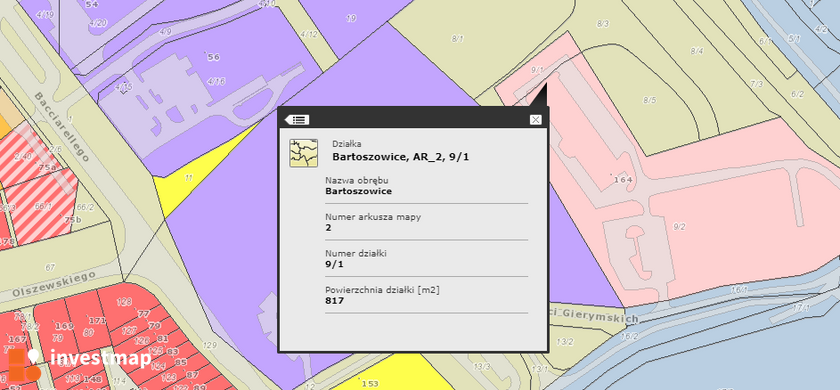This screenshot has height=390, width=840.
Task: Select parcel 9/2 on the map
Action: coord(679,227)
